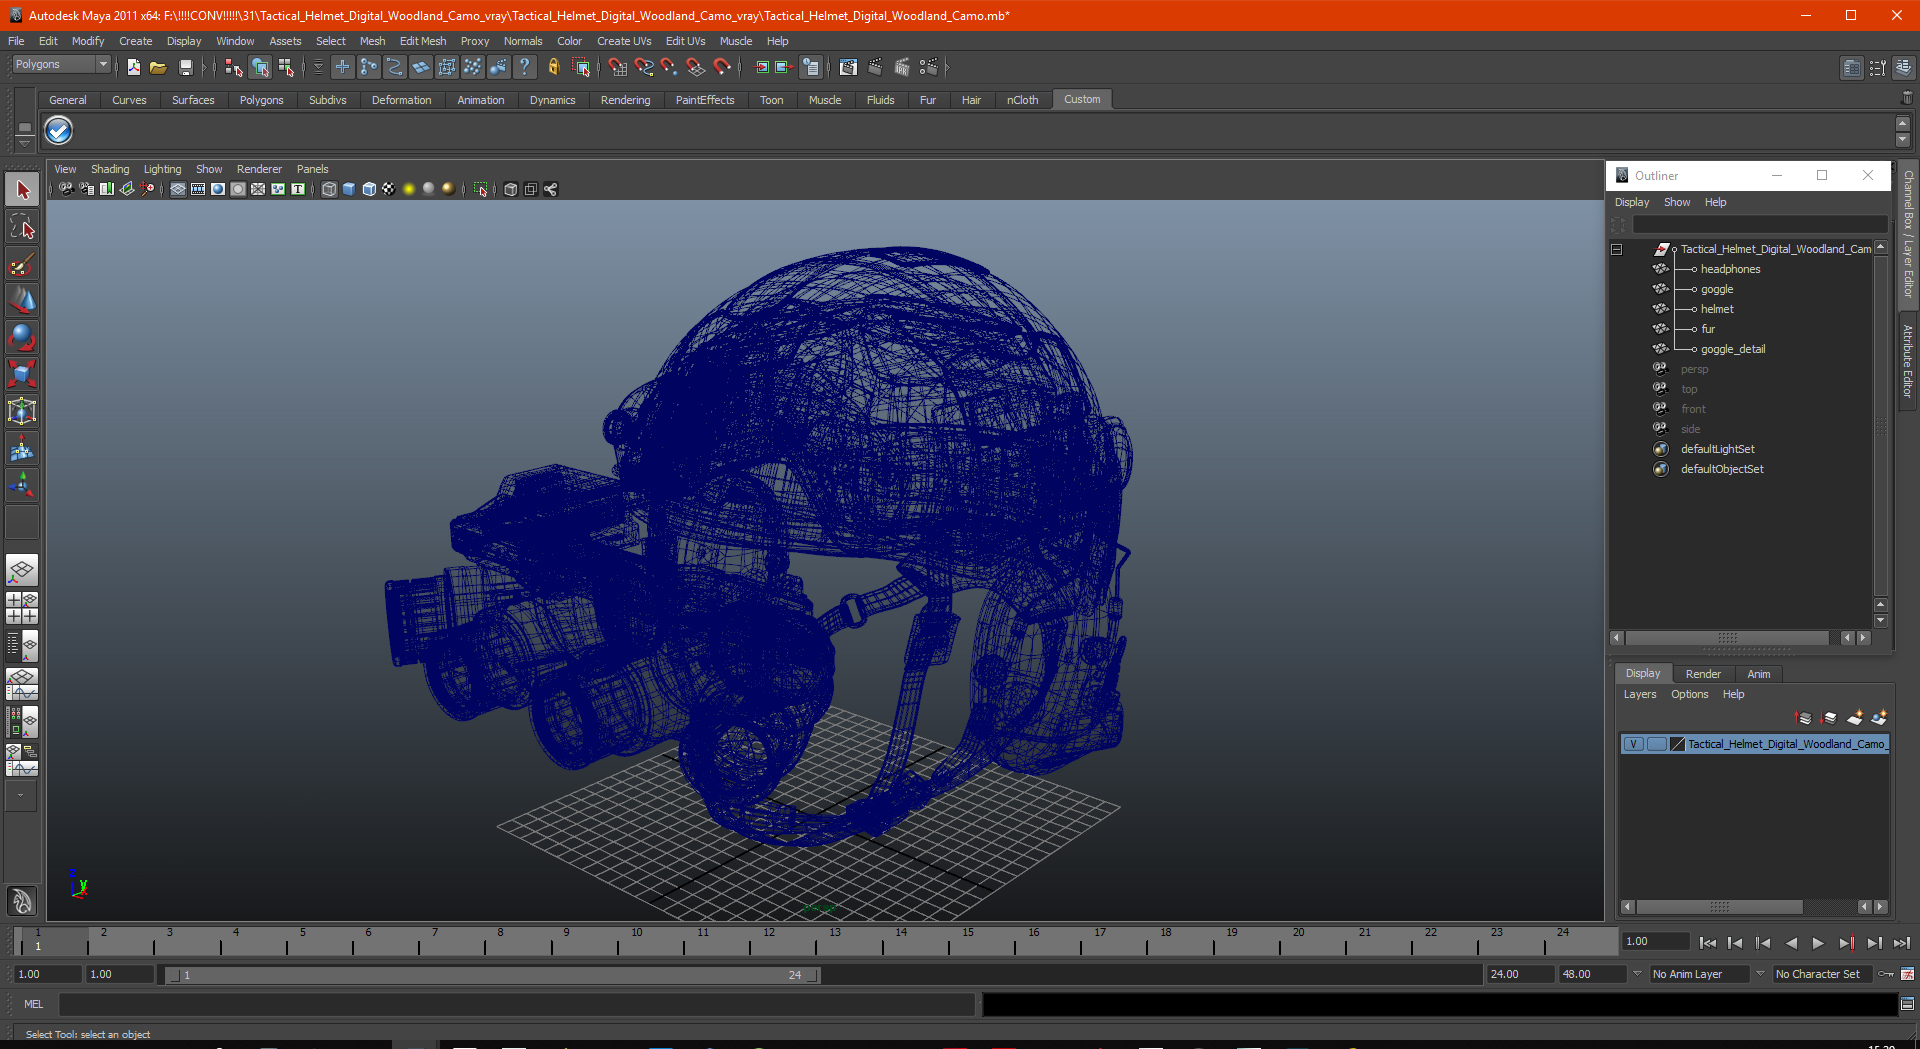Toggle auto keyframe key icon
1920x1049 pixels.
[1886, 974]
